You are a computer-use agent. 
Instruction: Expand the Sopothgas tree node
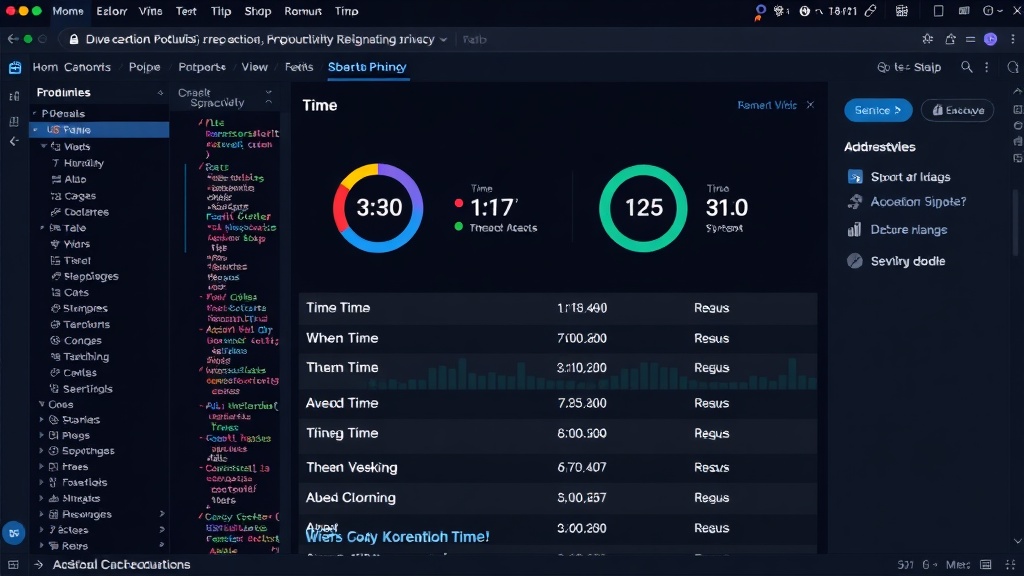coord(42,451)
